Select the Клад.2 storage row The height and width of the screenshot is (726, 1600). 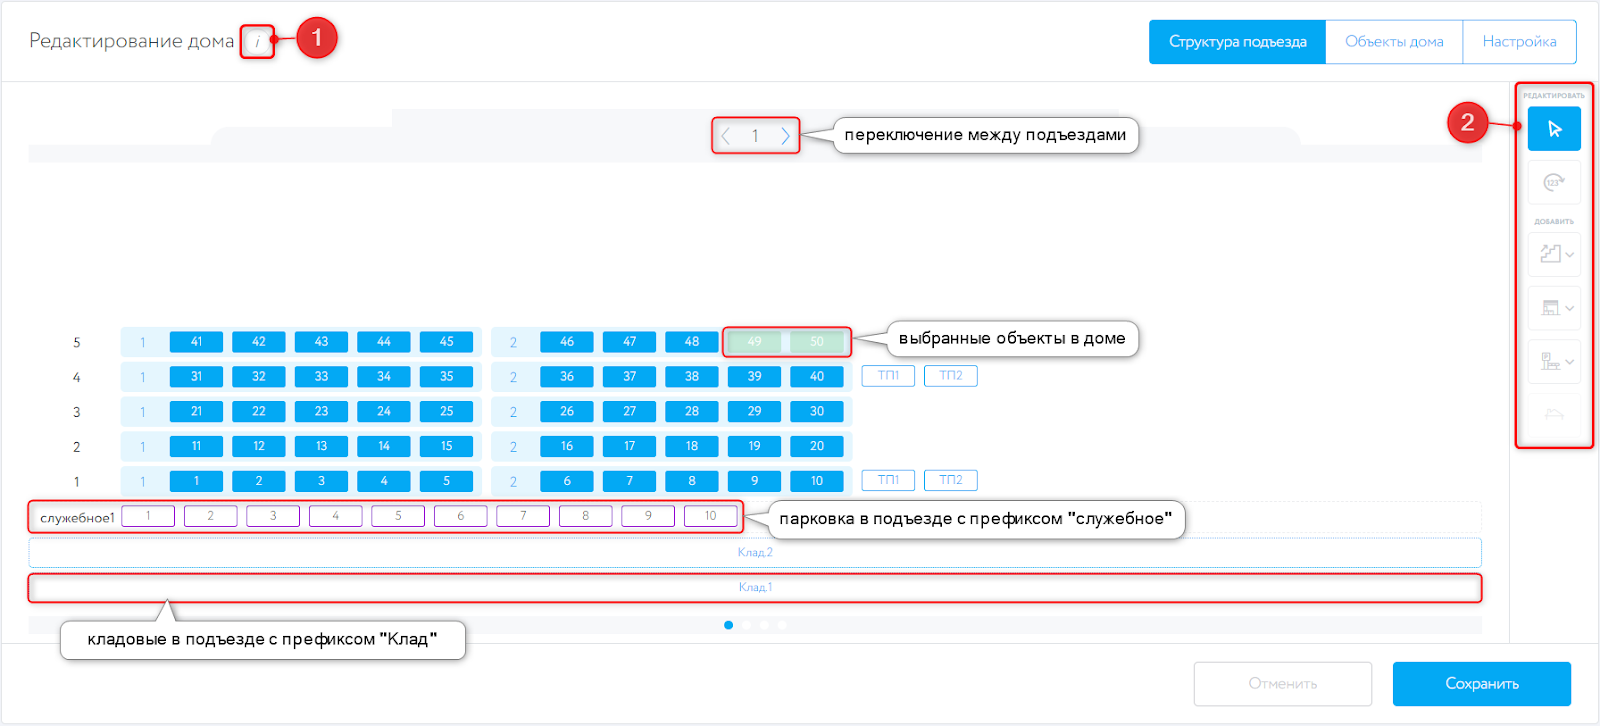(x=755, y=552)
